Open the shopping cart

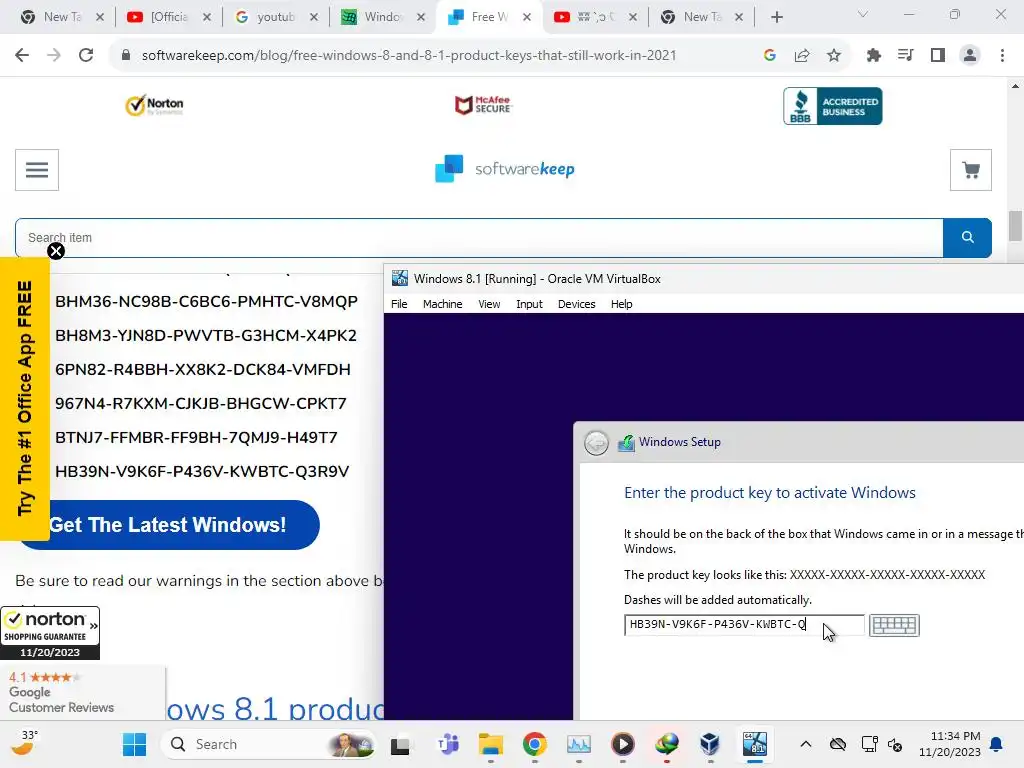click(970, 170)
